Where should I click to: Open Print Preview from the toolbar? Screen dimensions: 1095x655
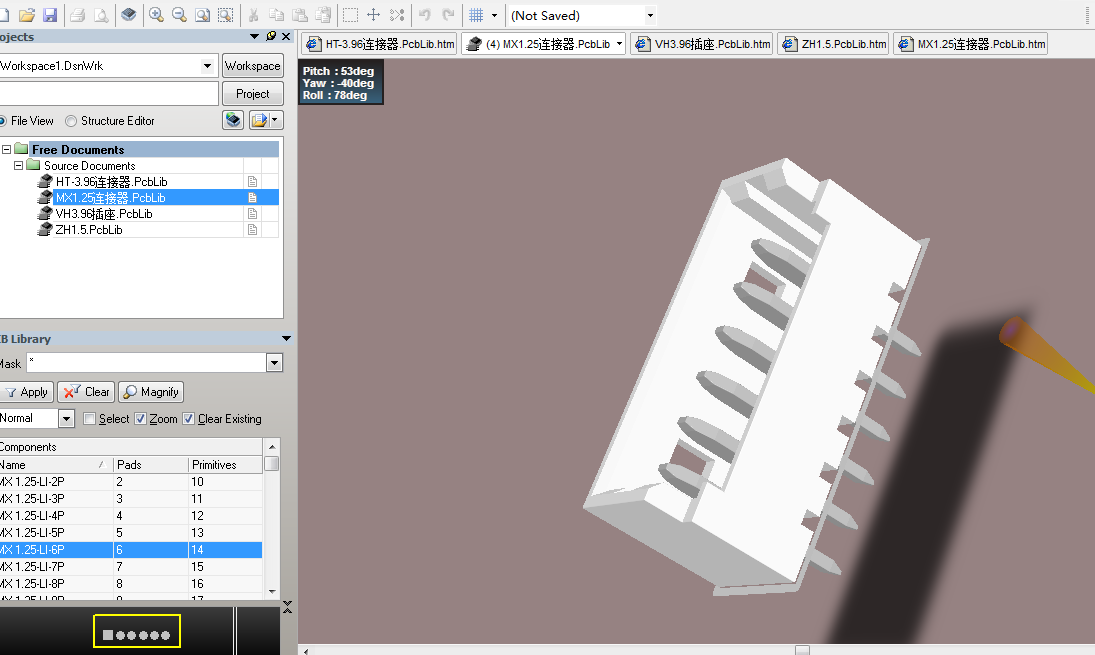(x=101, y=15)
